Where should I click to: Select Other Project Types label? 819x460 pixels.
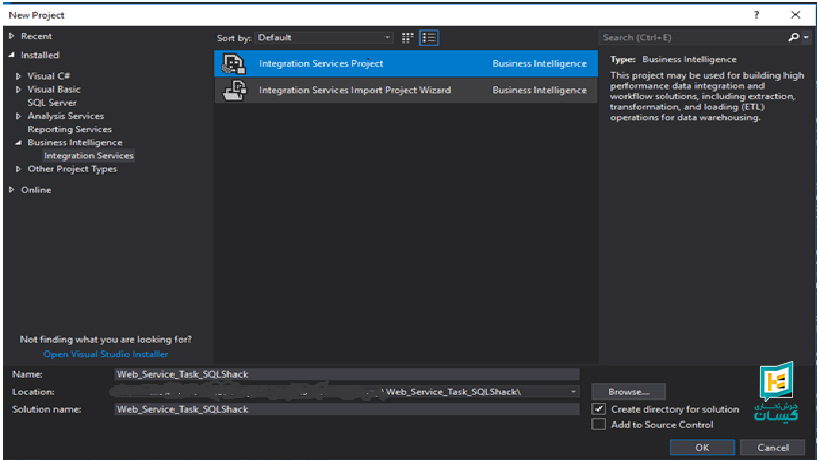tap(72, 169)
